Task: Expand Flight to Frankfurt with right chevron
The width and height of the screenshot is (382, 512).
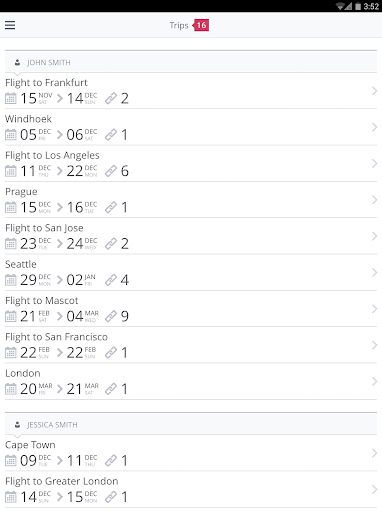Action: click(374, 91)
